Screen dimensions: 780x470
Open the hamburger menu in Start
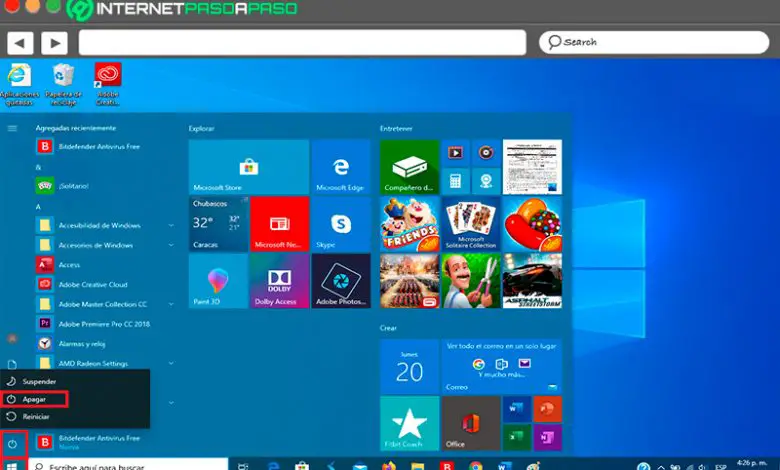tap(12, 128)
